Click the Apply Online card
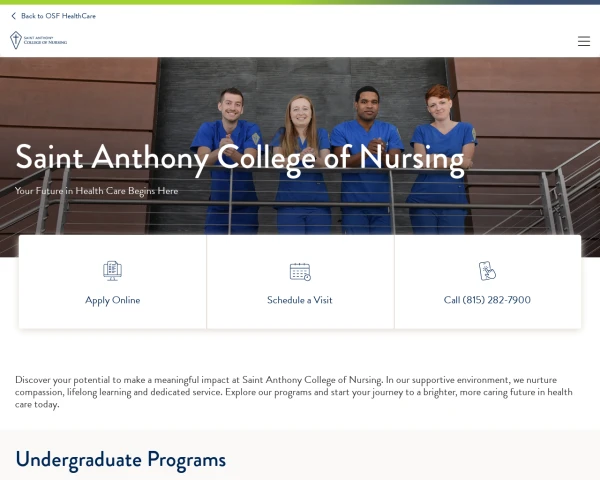Screen dimensions: 600x480 [x=112, y=282]
